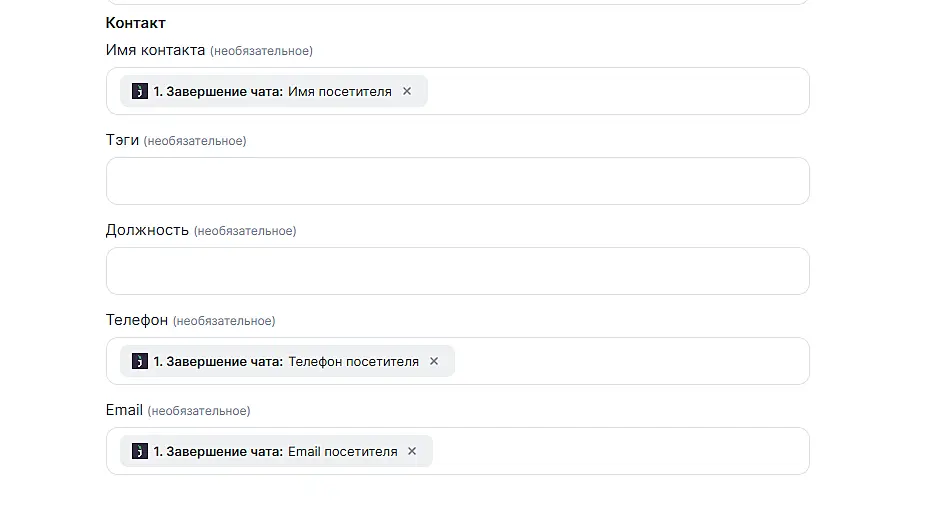
Task: Click the Тэги field label
Action: [x=122, y=140]
